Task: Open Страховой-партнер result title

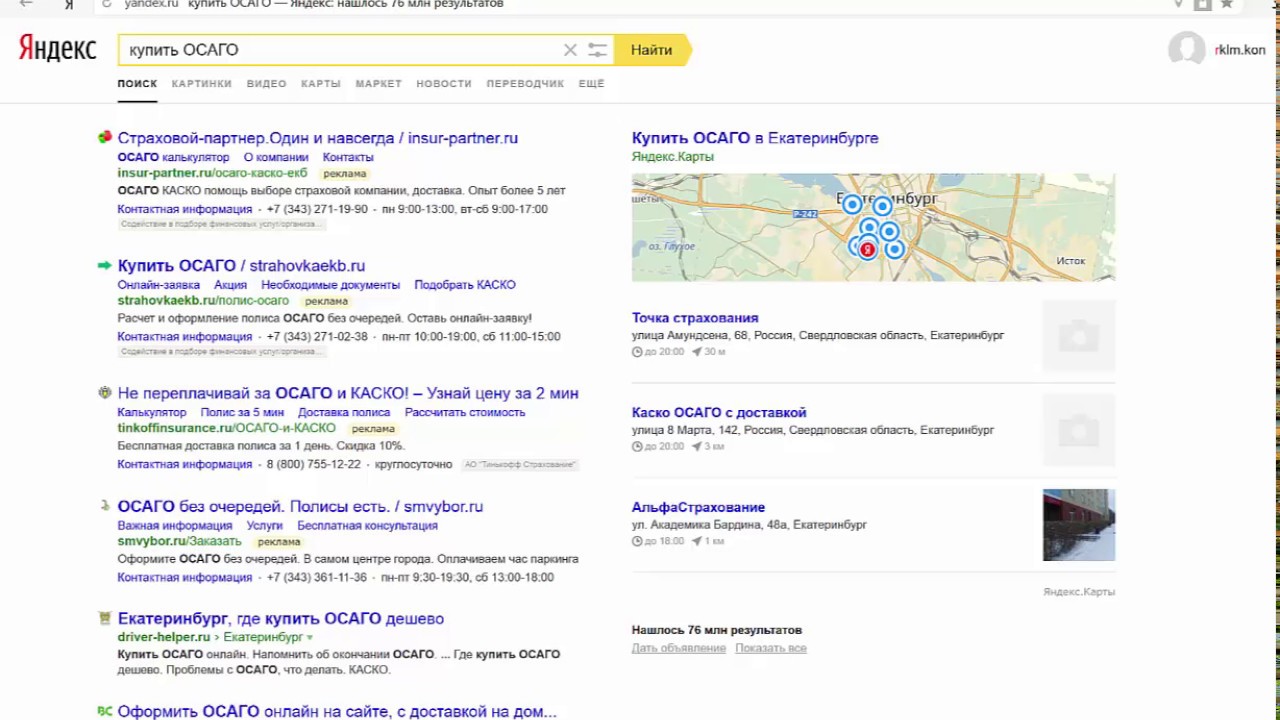Action: [x=317, y=138]
